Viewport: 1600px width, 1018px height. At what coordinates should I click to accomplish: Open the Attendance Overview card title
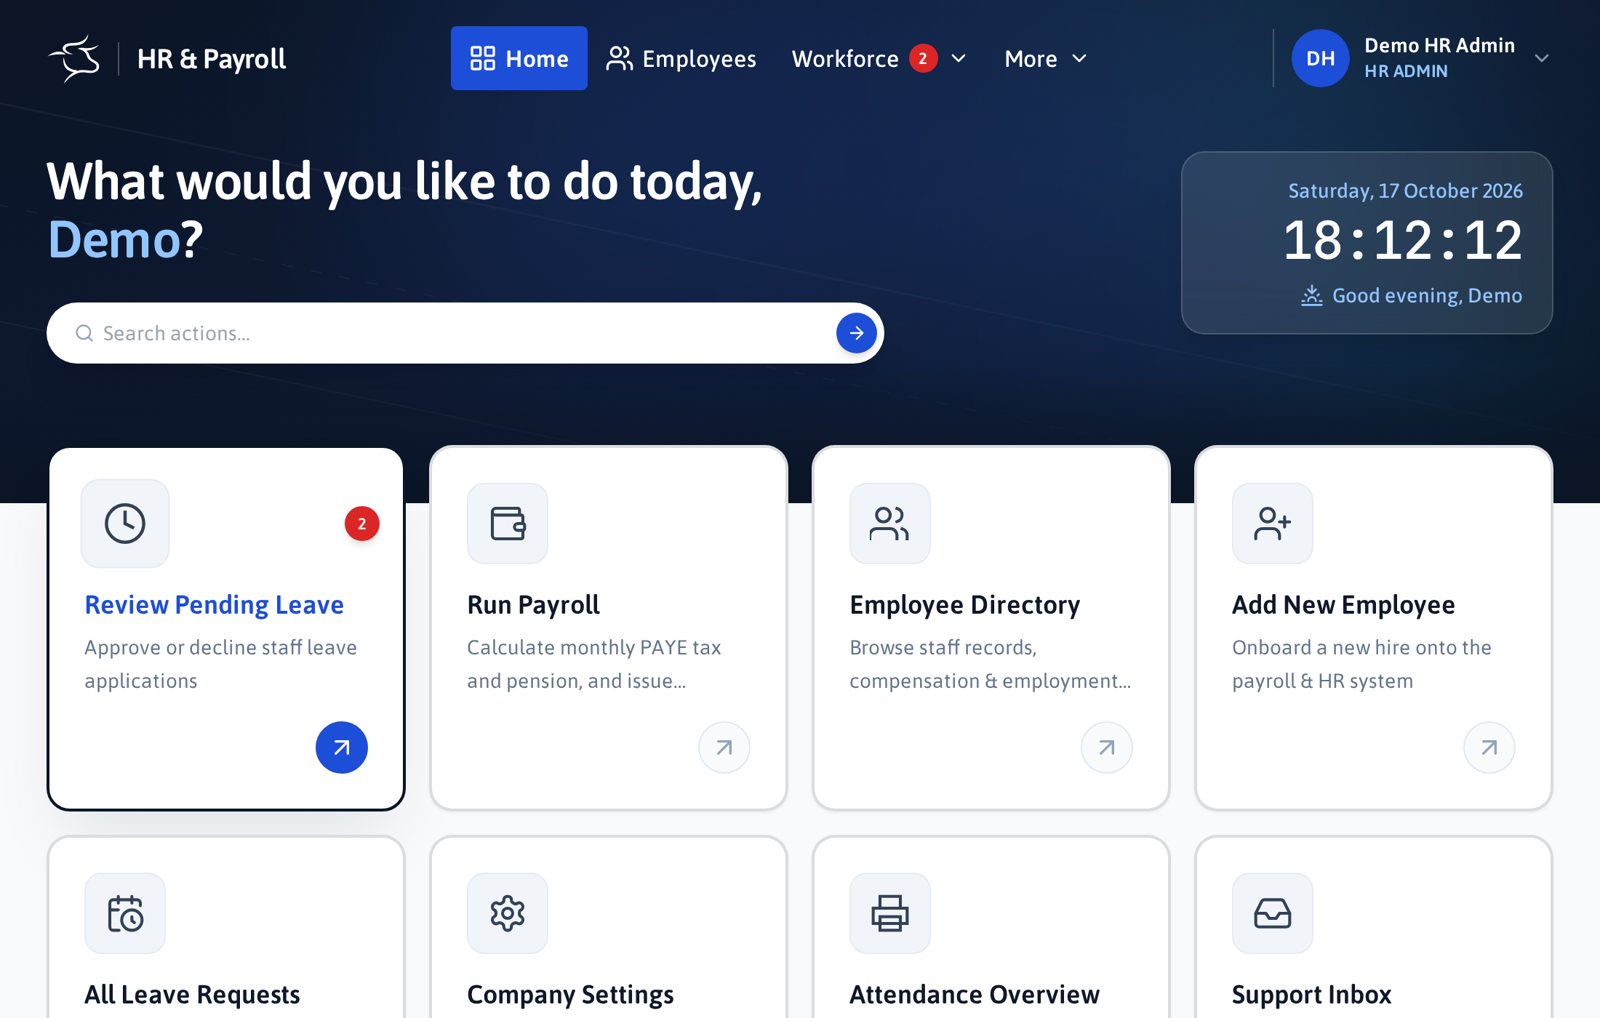pos(975,995)
